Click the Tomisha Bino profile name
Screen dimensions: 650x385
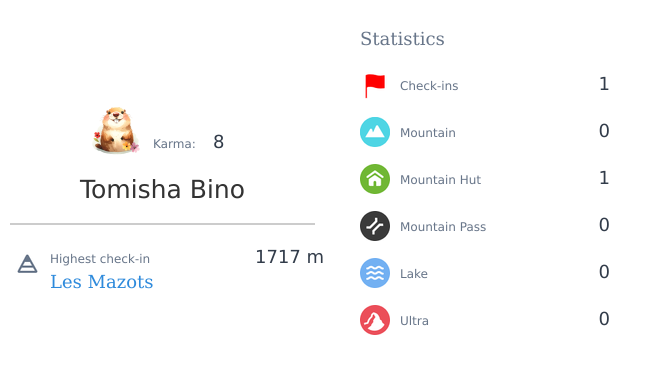pyautogui.click(x=162, y=189)
